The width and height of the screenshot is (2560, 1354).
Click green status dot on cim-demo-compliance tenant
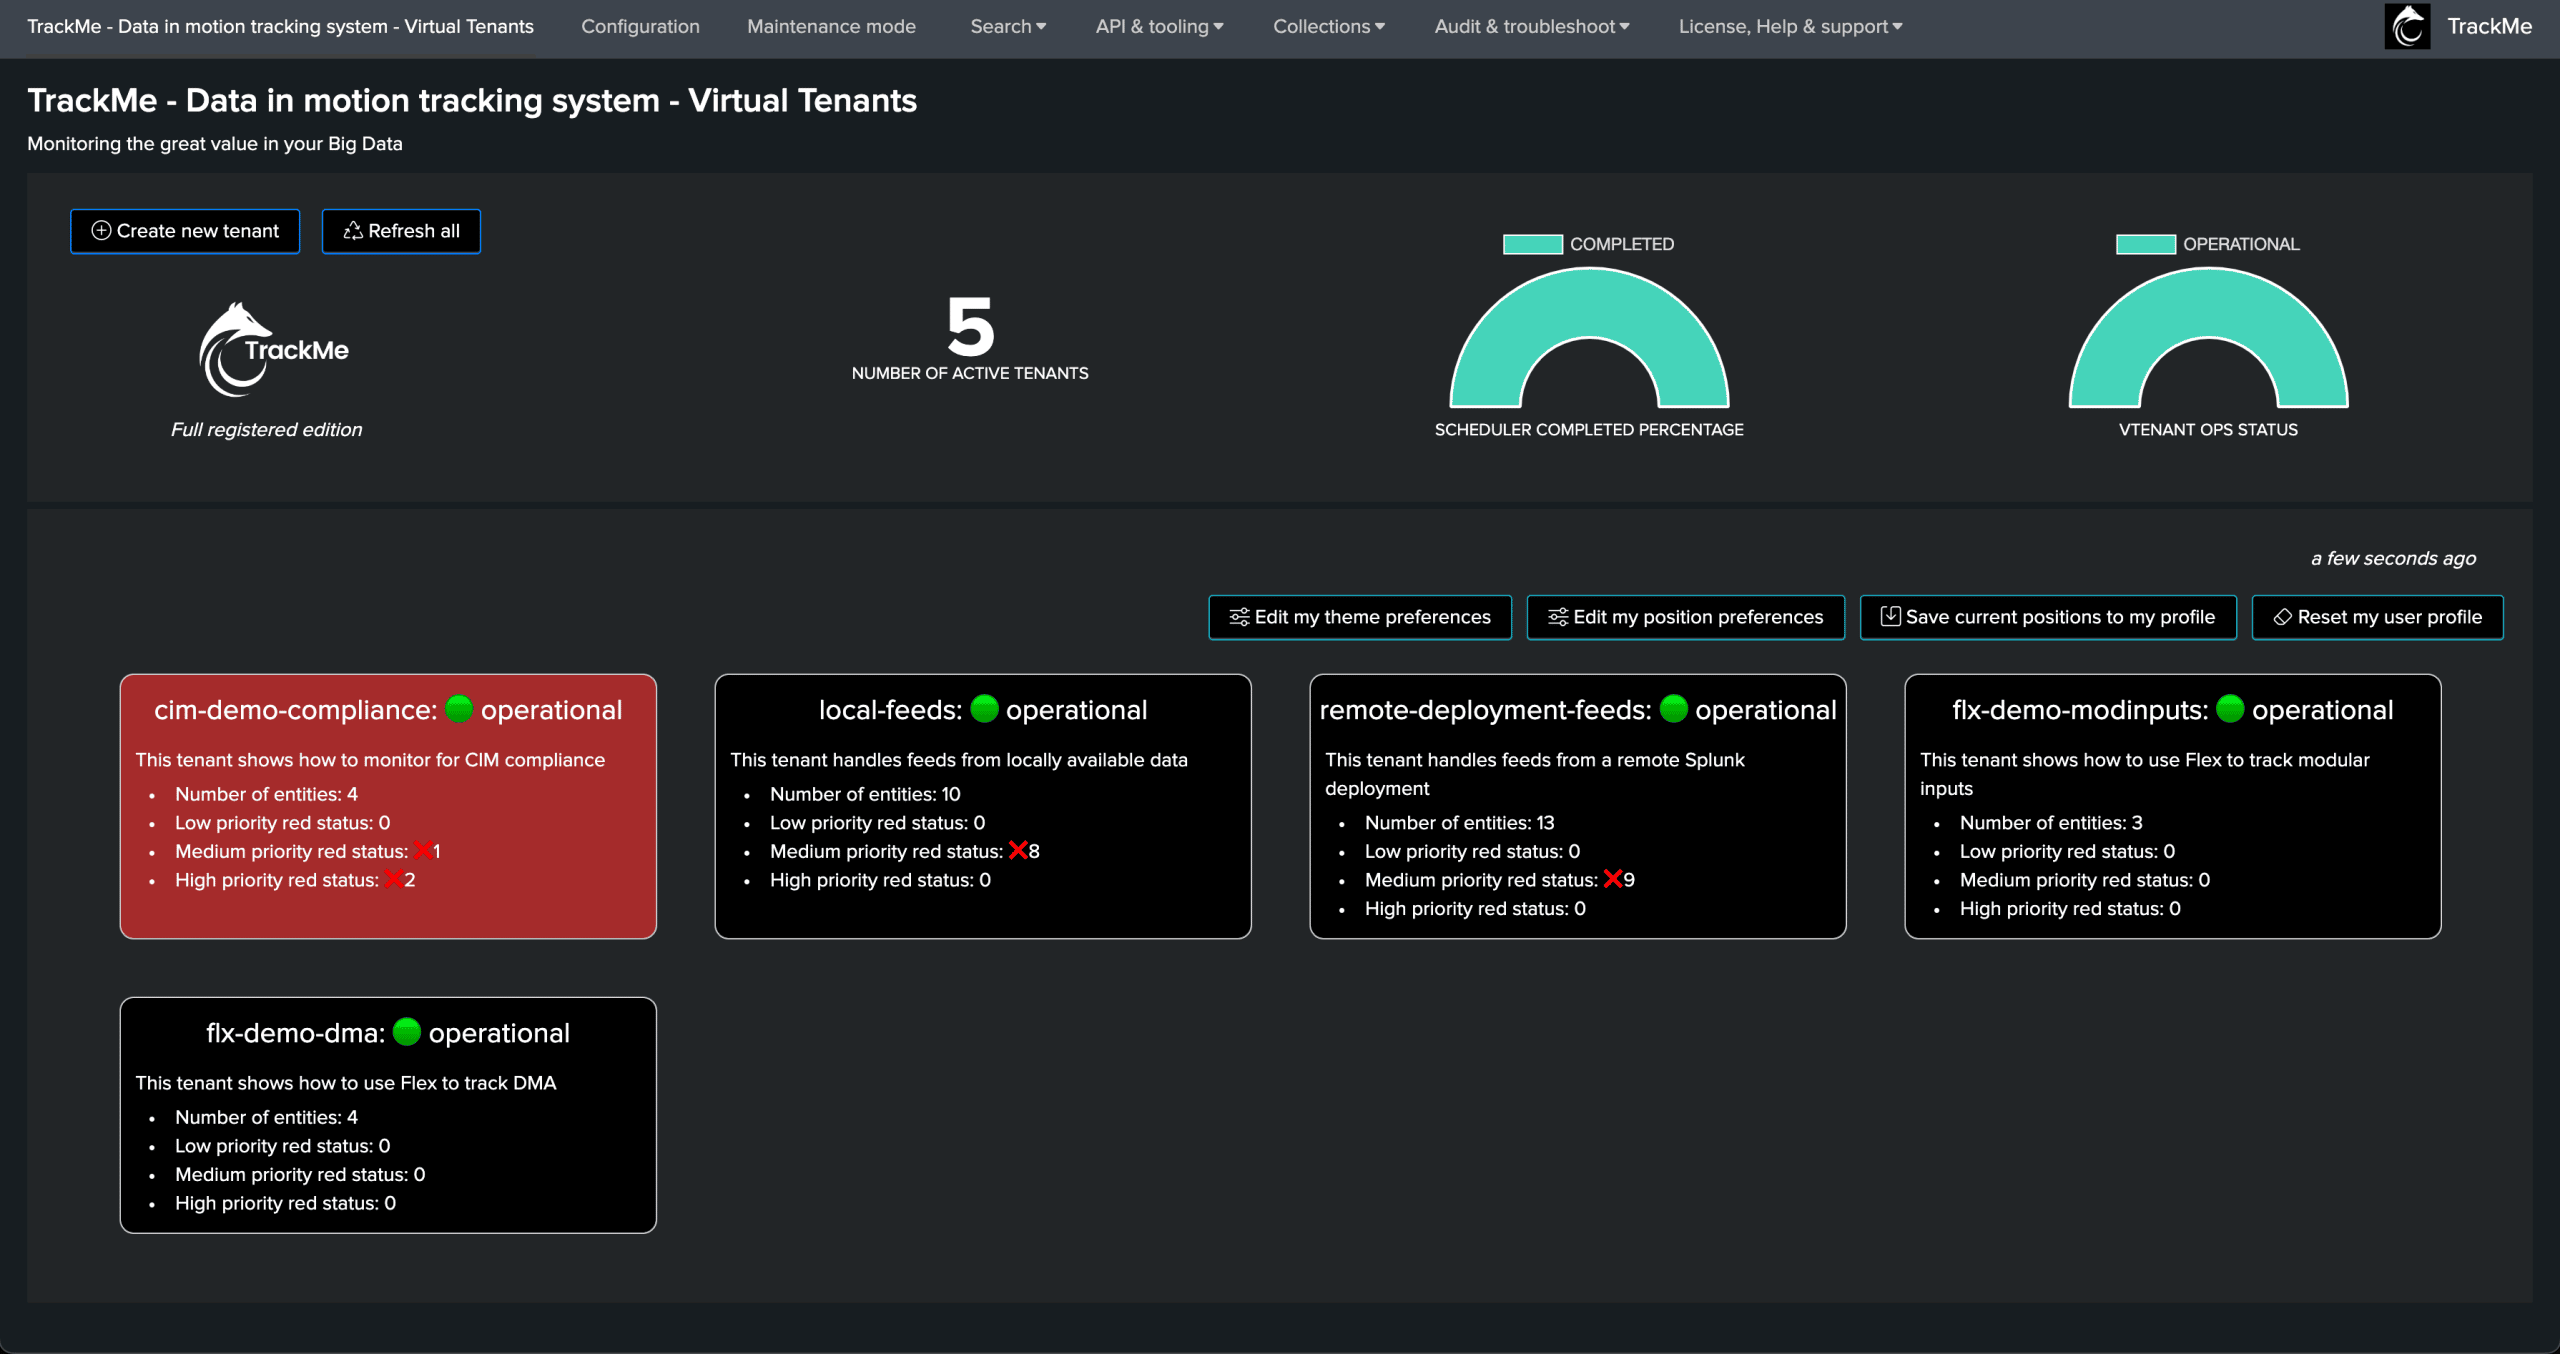[459, 709]
